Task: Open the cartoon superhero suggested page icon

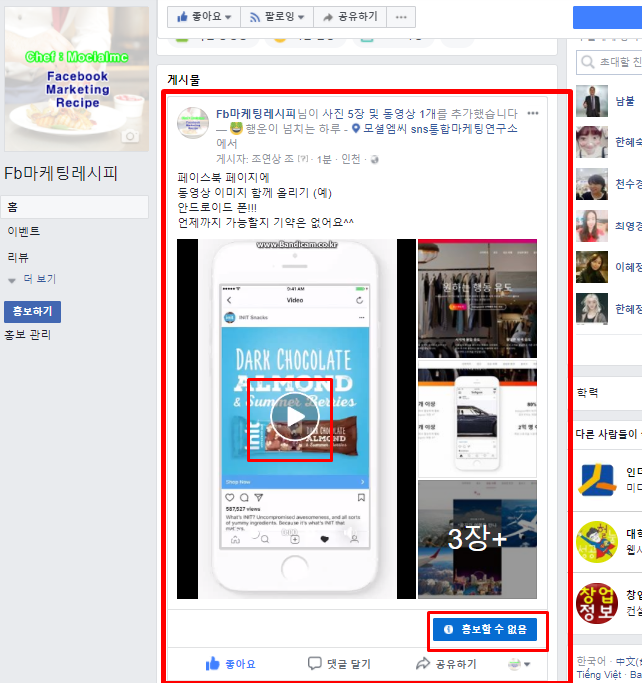Action: pos(597,541)
